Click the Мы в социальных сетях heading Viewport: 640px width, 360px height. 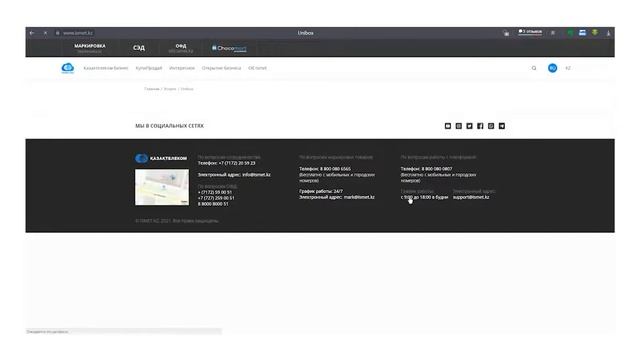pos(169,126)
